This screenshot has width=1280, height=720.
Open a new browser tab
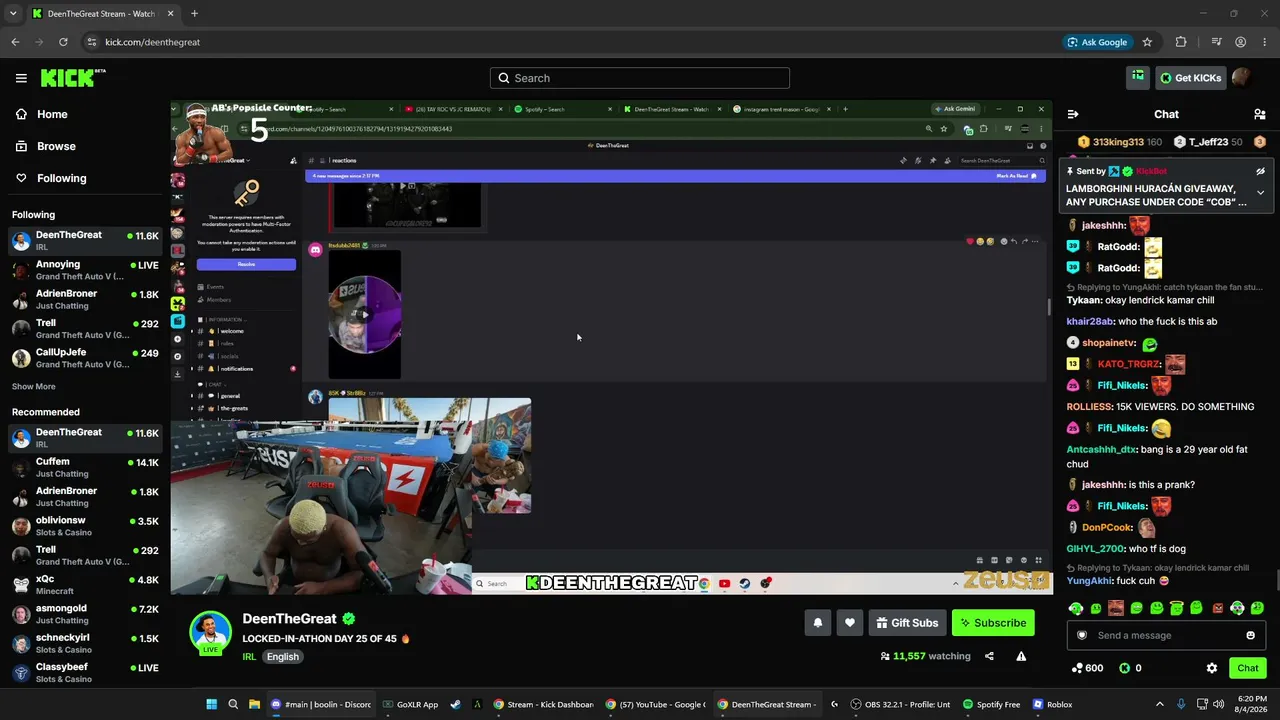[x=194, y=14]
